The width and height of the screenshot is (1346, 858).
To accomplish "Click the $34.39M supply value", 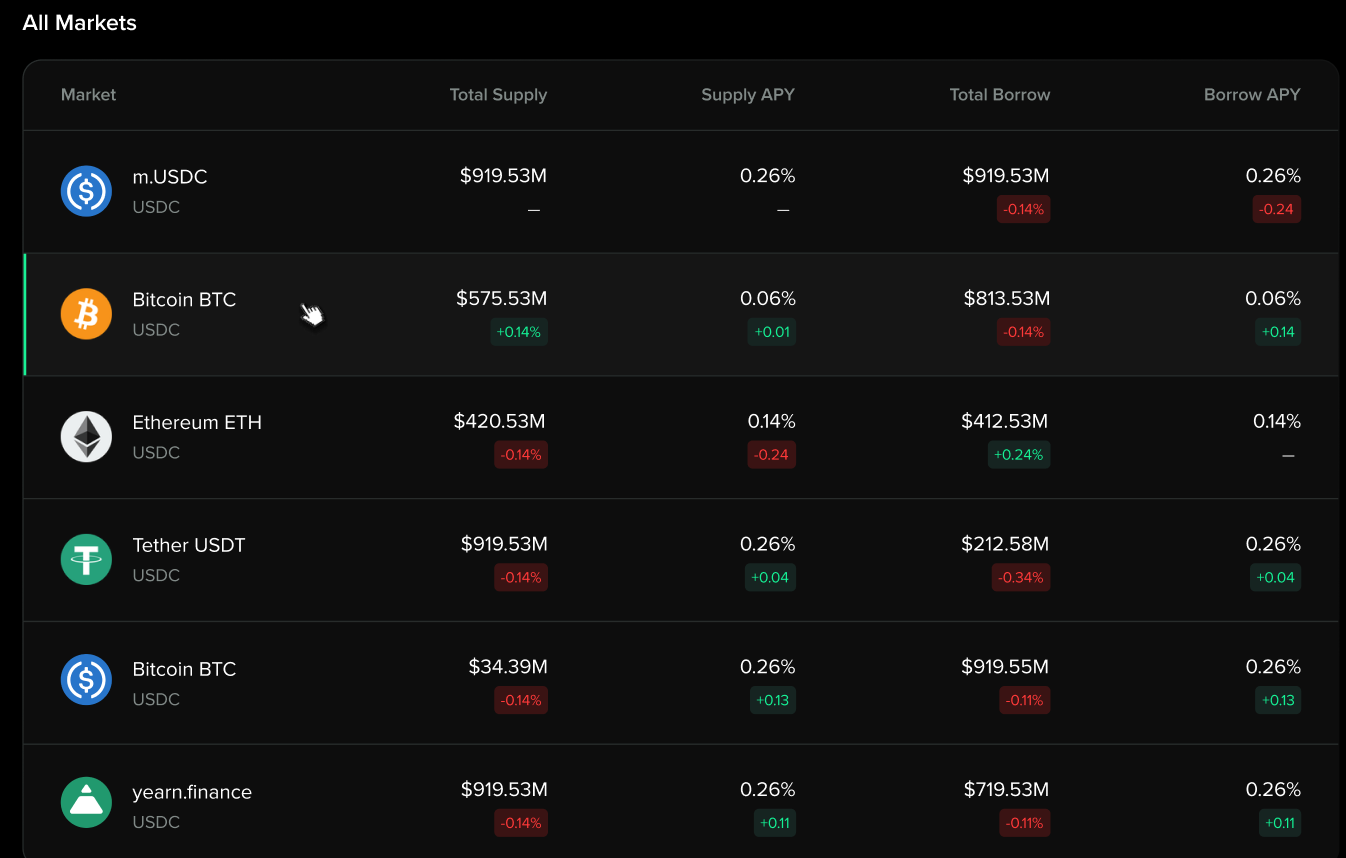I will coord(508,667).
